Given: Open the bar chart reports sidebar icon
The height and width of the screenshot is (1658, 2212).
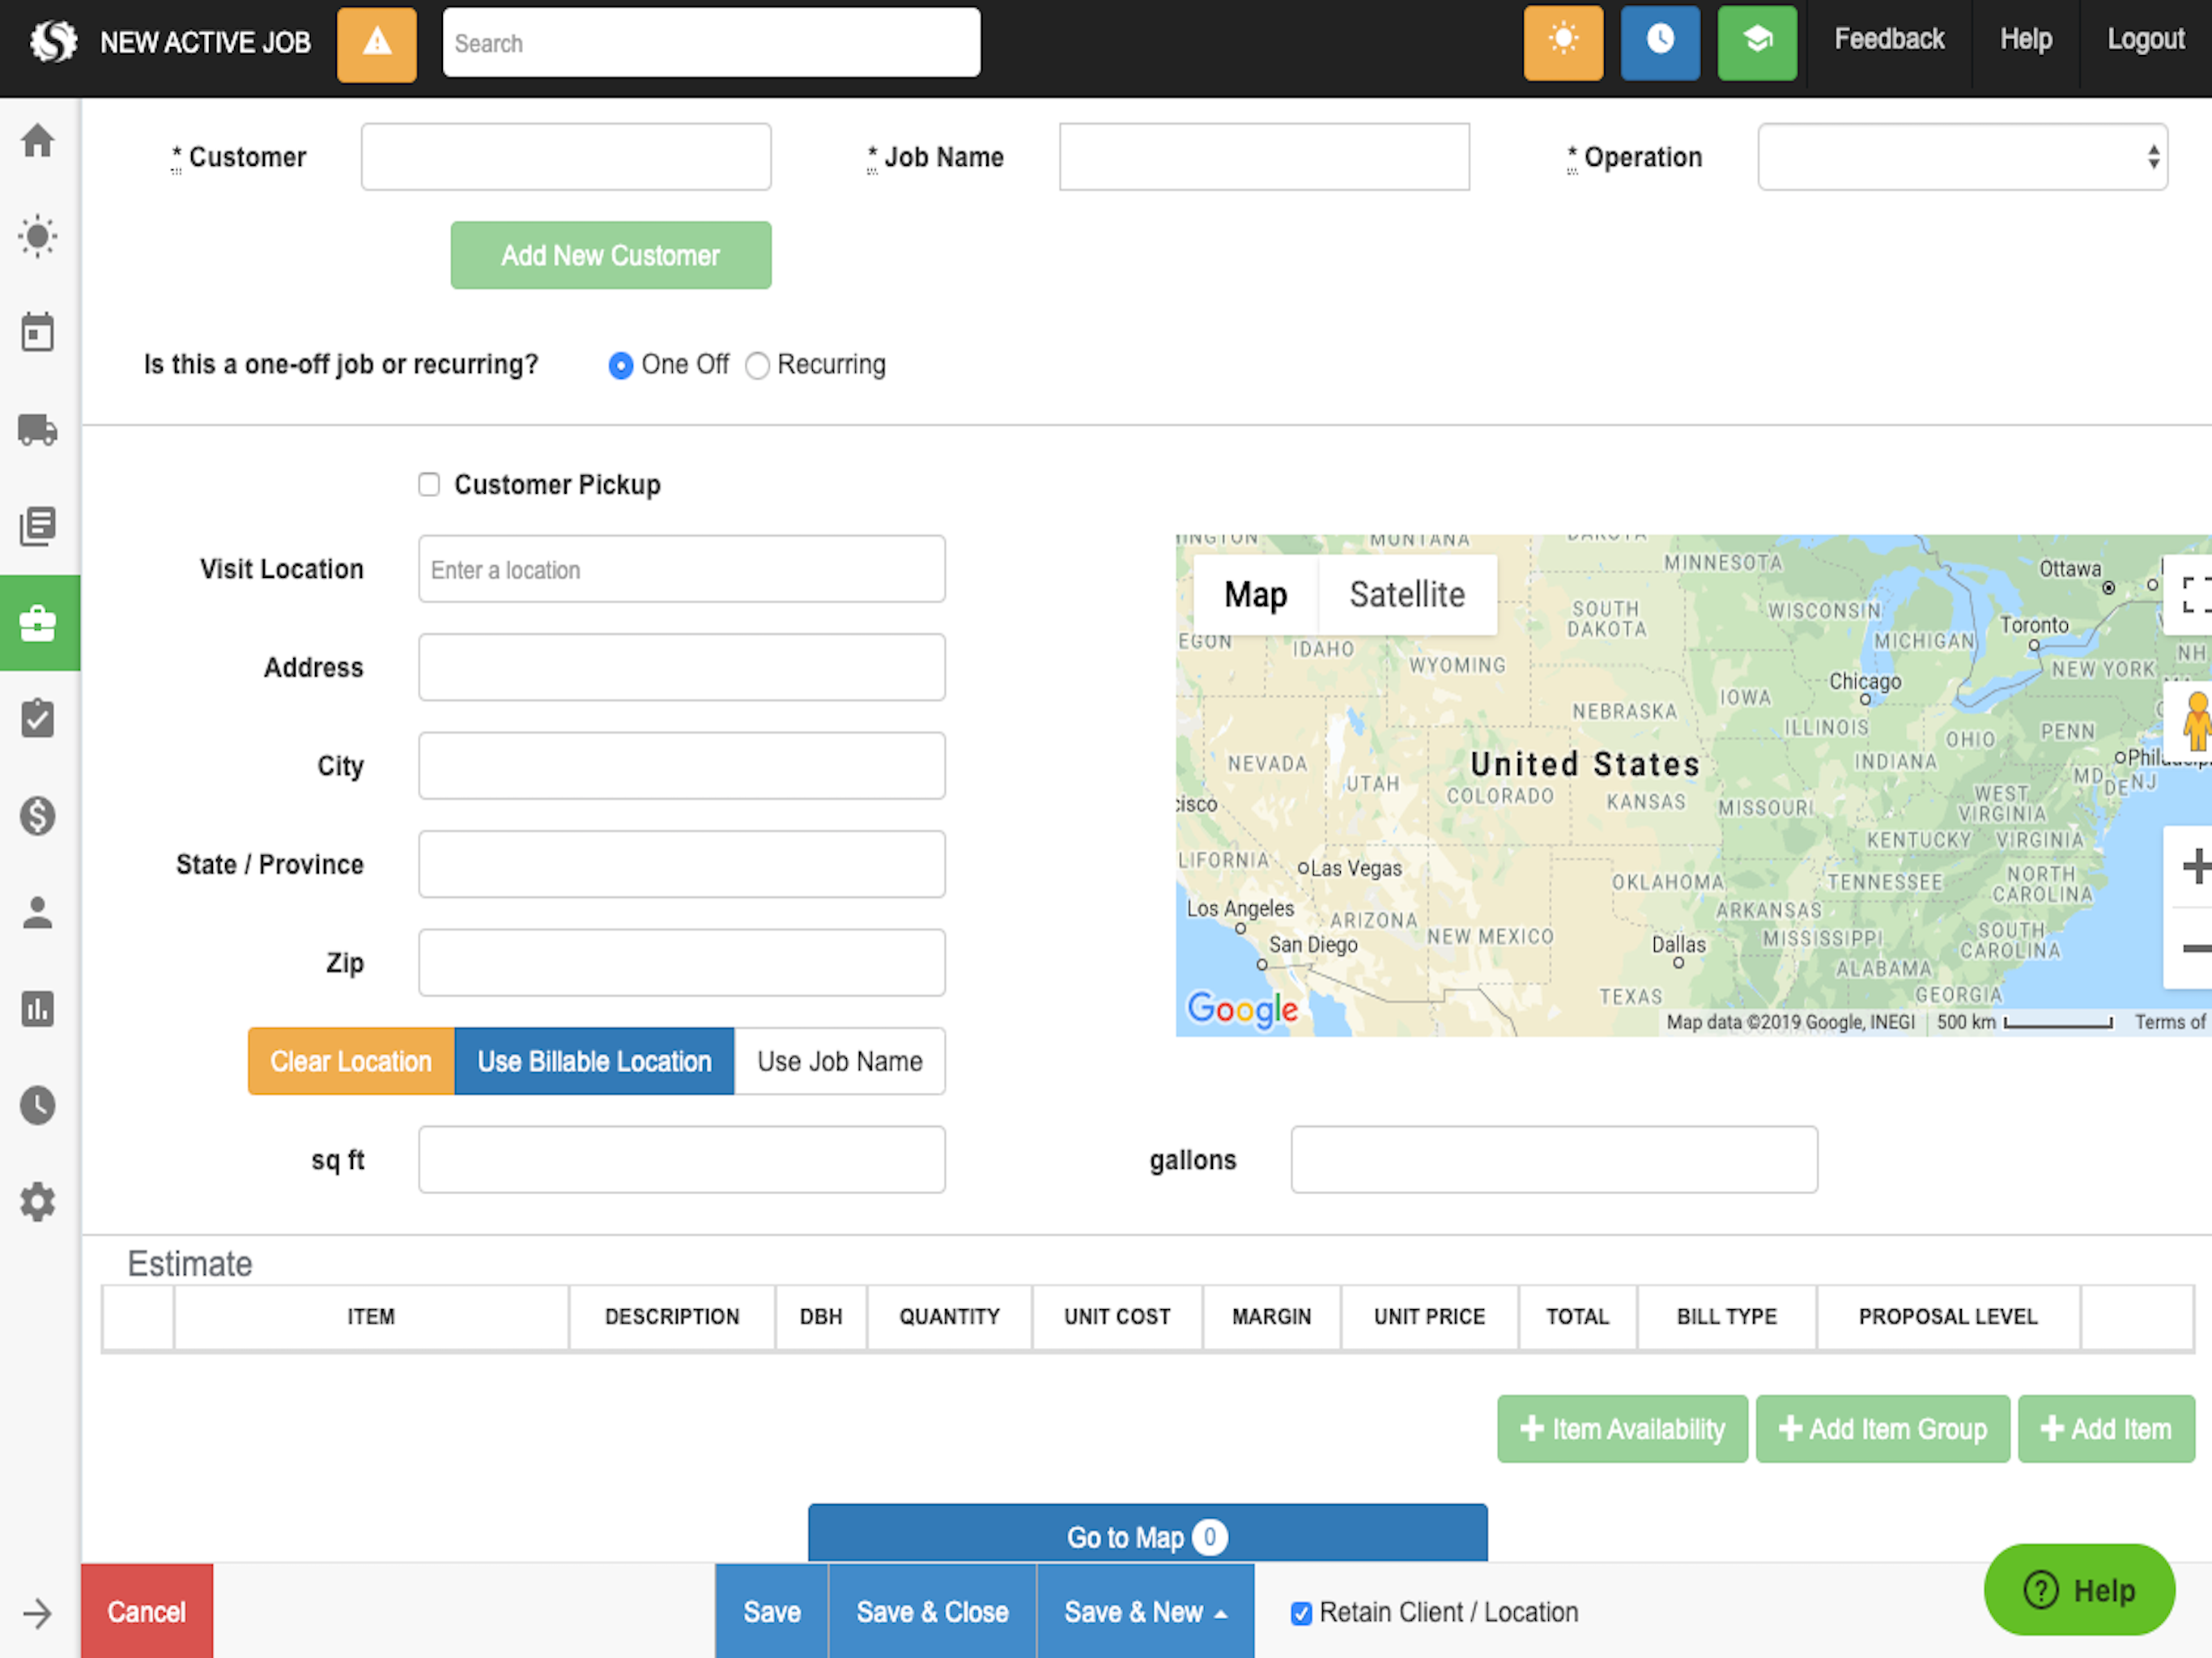Looking at the screenshot, I should click(38, 1009).
